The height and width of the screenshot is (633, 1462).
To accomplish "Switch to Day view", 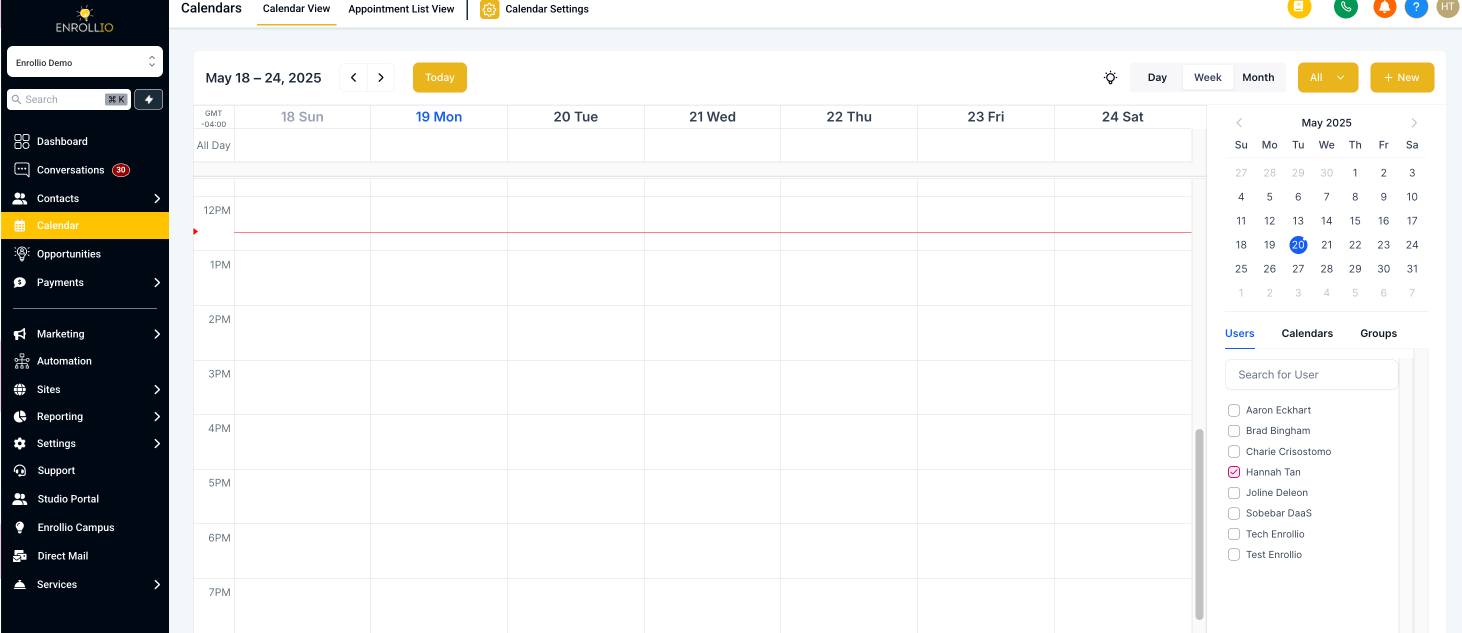I will [1157, 78].
